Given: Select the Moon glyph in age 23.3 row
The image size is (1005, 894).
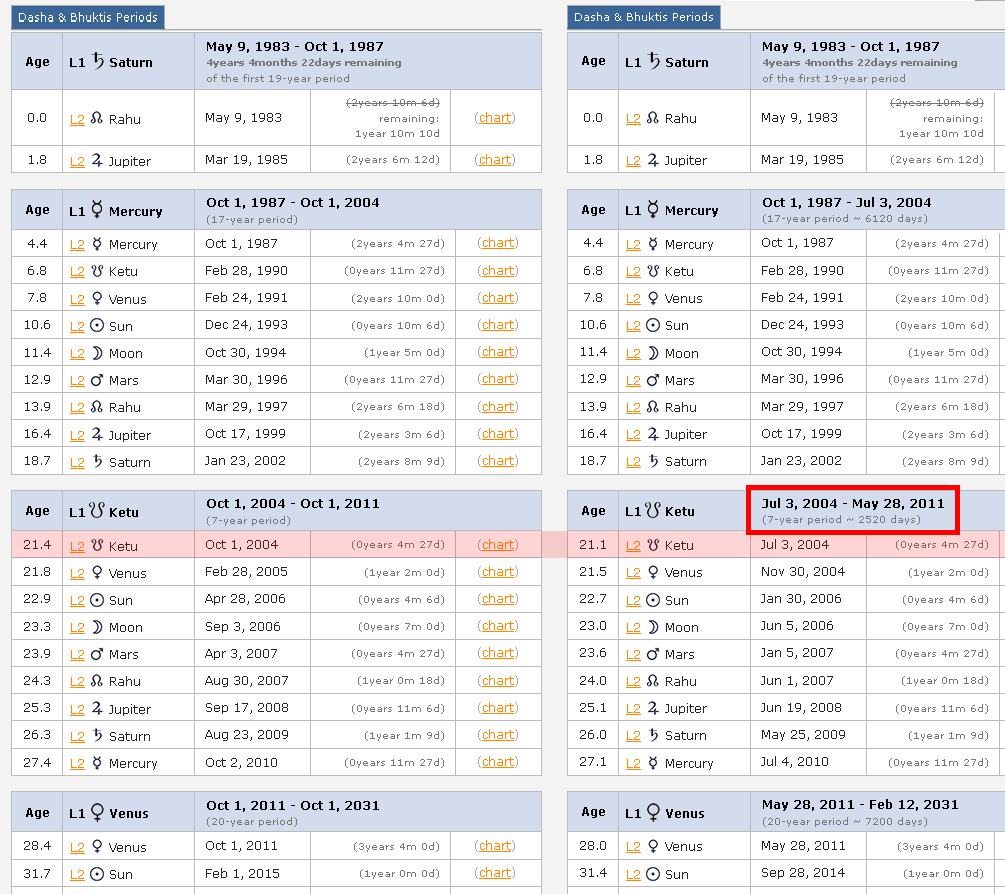Looking at the screenshot, I should pyautogui.click(x=97, y=627).
